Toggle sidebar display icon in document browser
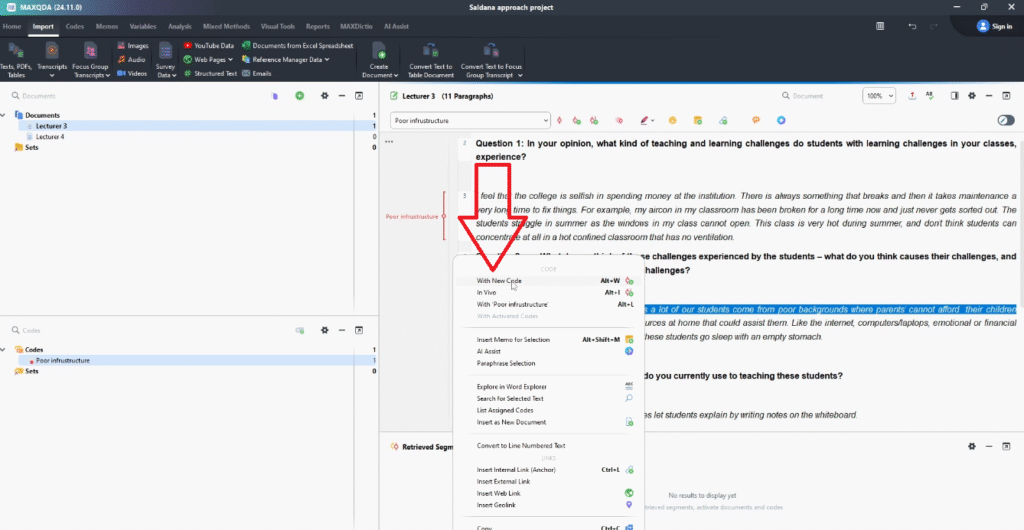This screenshot has height=530, width=1024. click(x=954, y=96)
